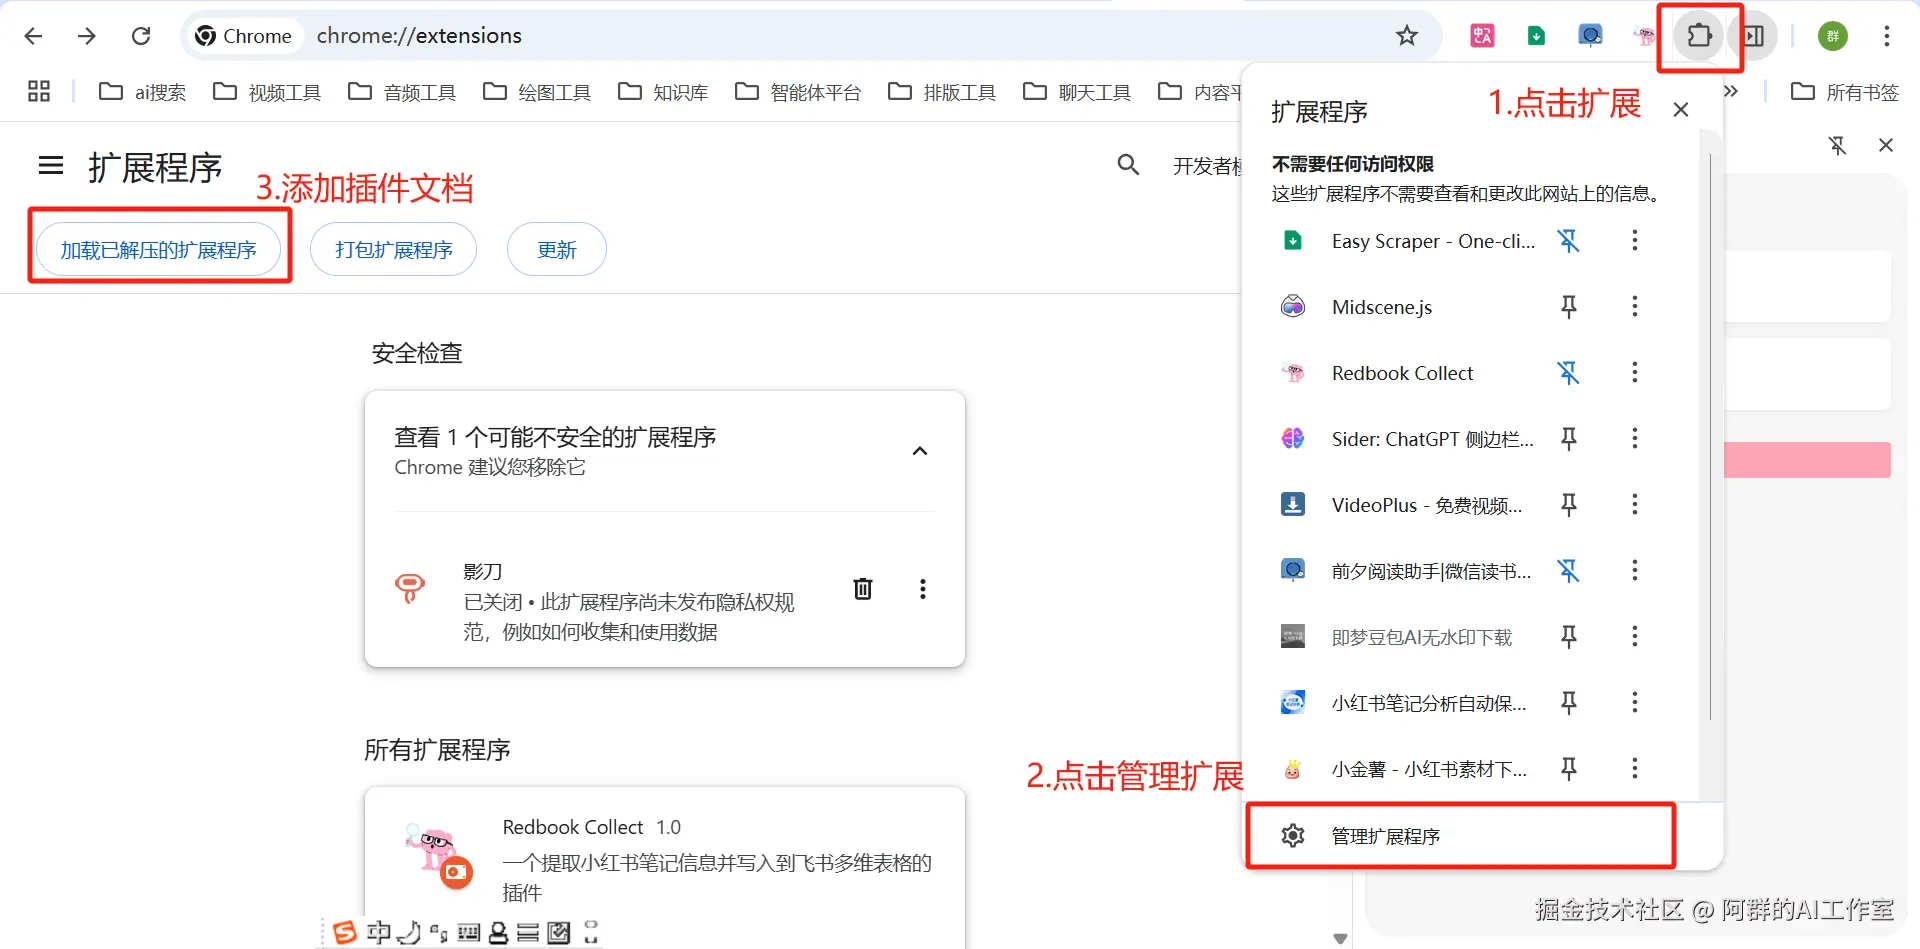Viewport: 1920px width, 949px height.
Task: Open the ai搜索 bookmark folder
Action: pyautogui.click(x=143, y=92)
